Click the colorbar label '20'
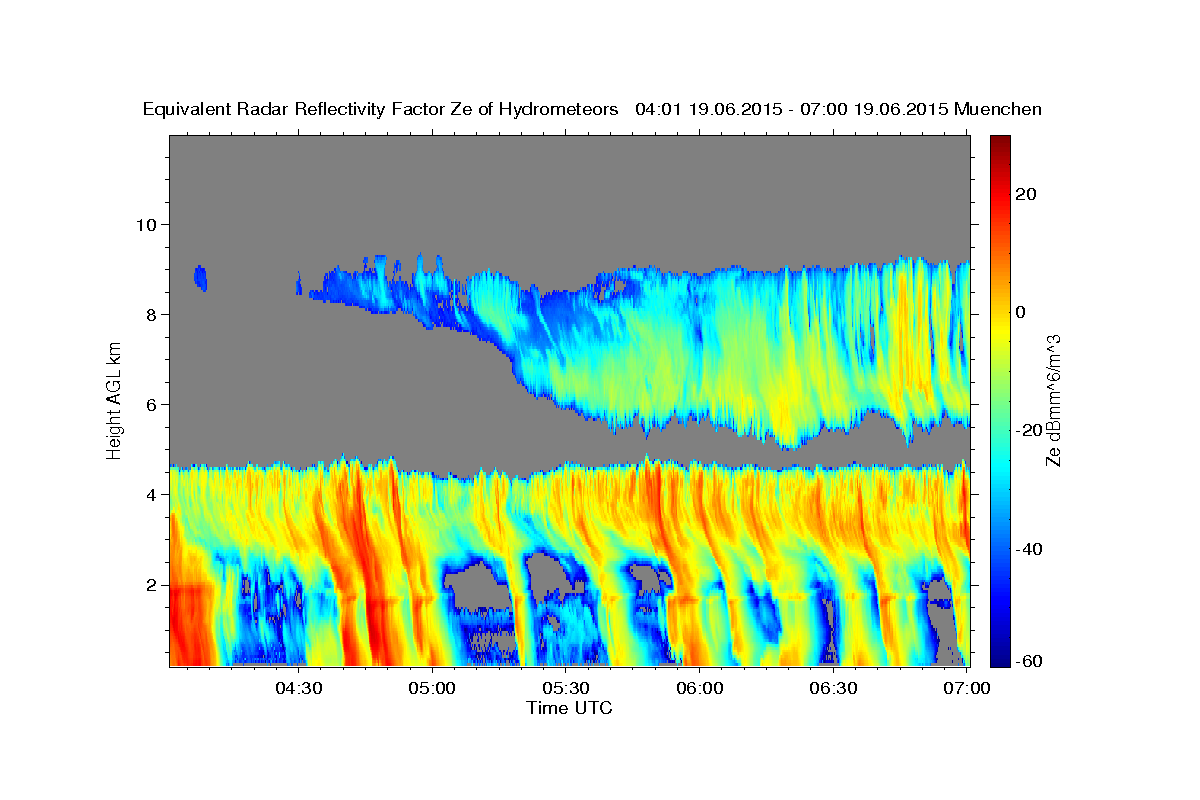This screenshot has width=1200, height=800. coord(1028,194)
